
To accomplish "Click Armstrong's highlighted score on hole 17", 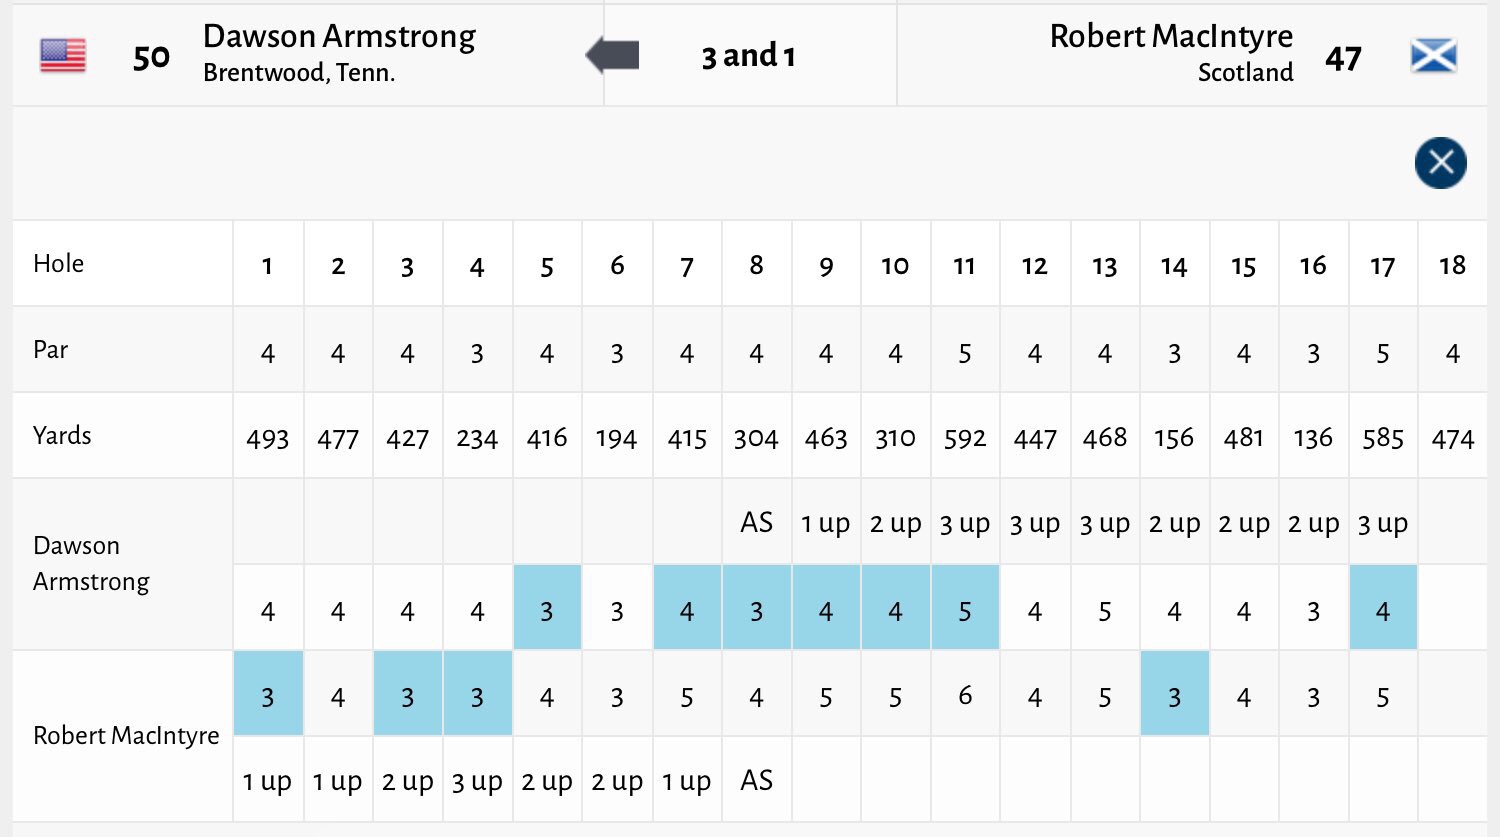I will (1382, 610).
